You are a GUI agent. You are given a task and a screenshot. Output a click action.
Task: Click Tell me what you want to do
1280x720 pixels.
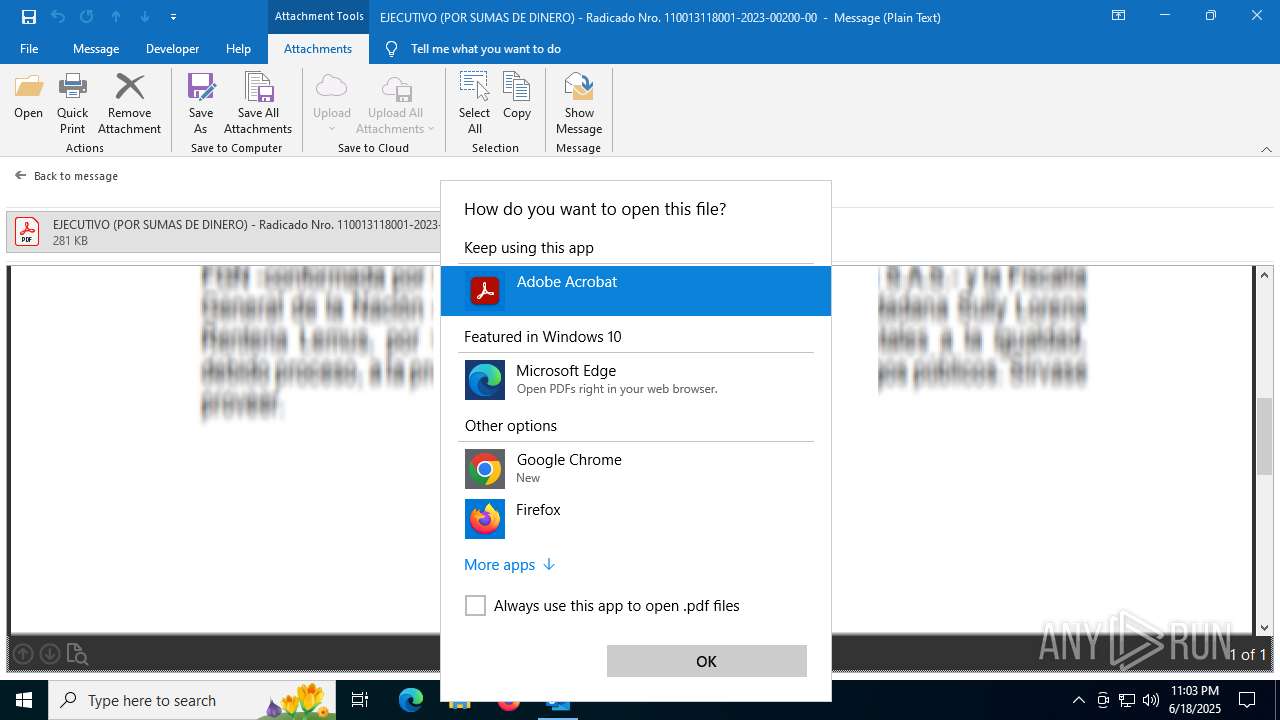coord(474,48)
